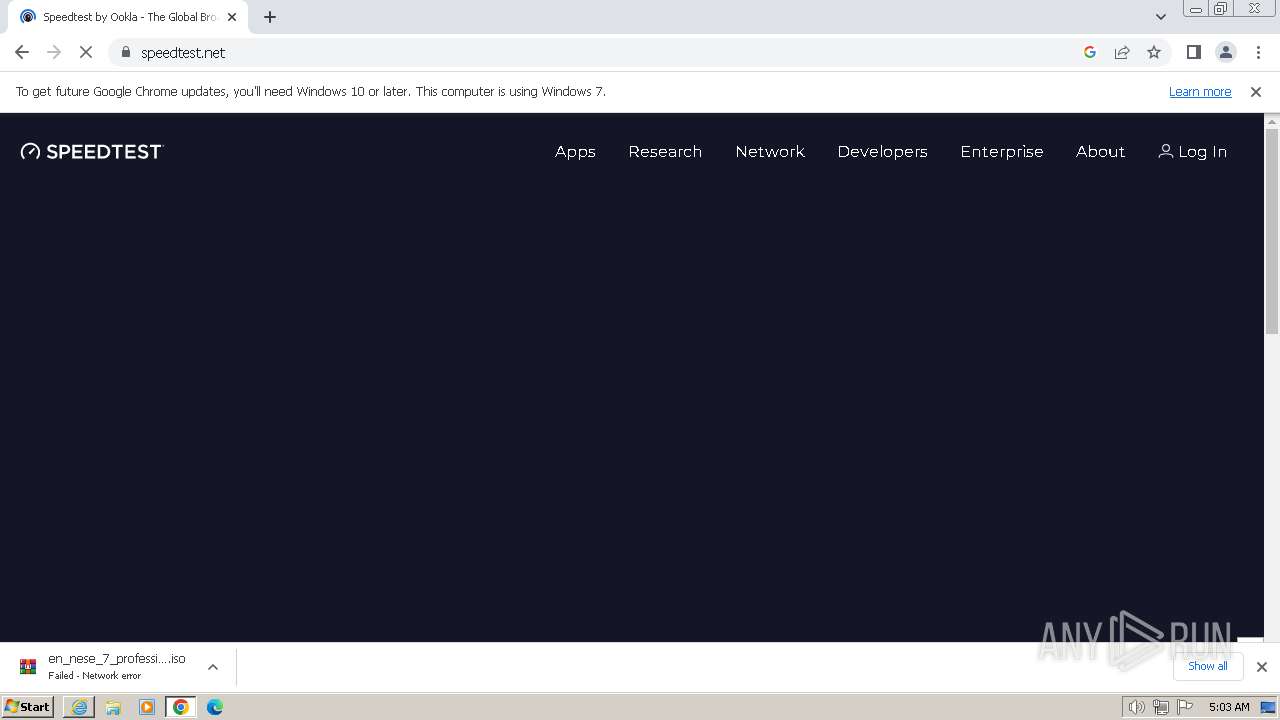Share this page icon
The height and width of the screenshot is (720, 1280).
click(x=1122, y=52)
